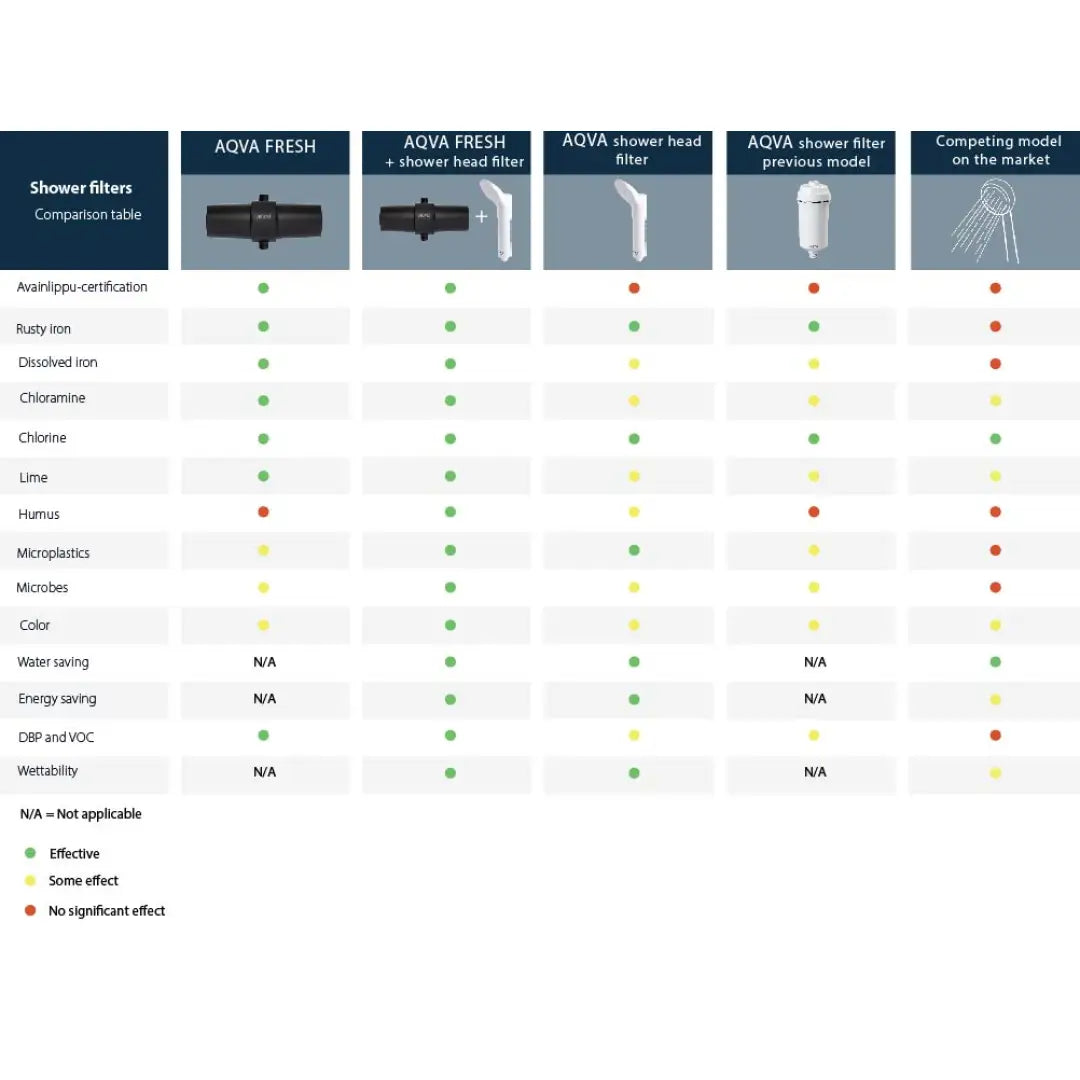Click the green Effective legend dot
Screen dimensions: 1080x1080
click(30, 853)
